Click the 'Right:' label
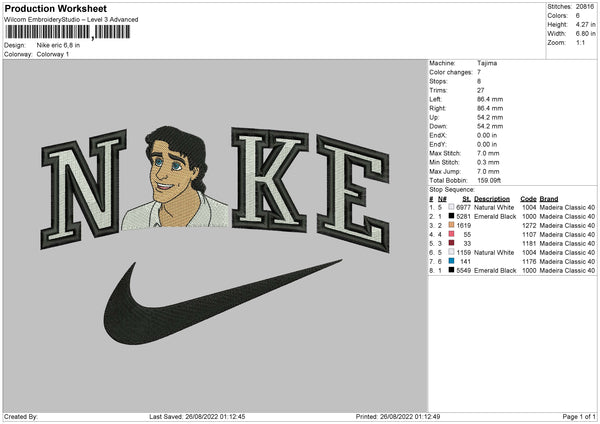 (x=437, y=108)
